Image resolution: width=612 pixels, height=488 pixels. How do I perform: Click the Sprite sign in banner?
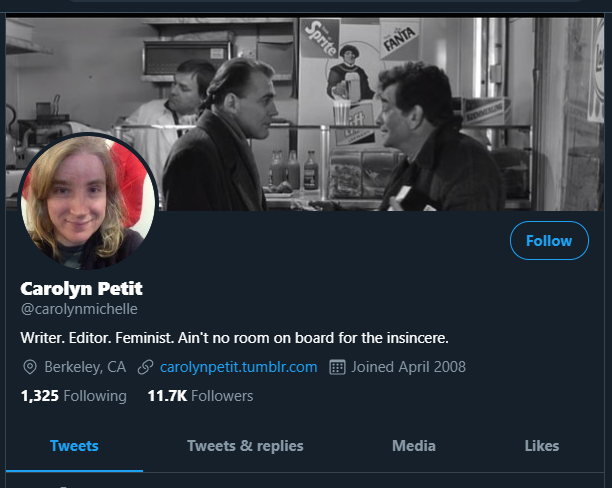320,39
